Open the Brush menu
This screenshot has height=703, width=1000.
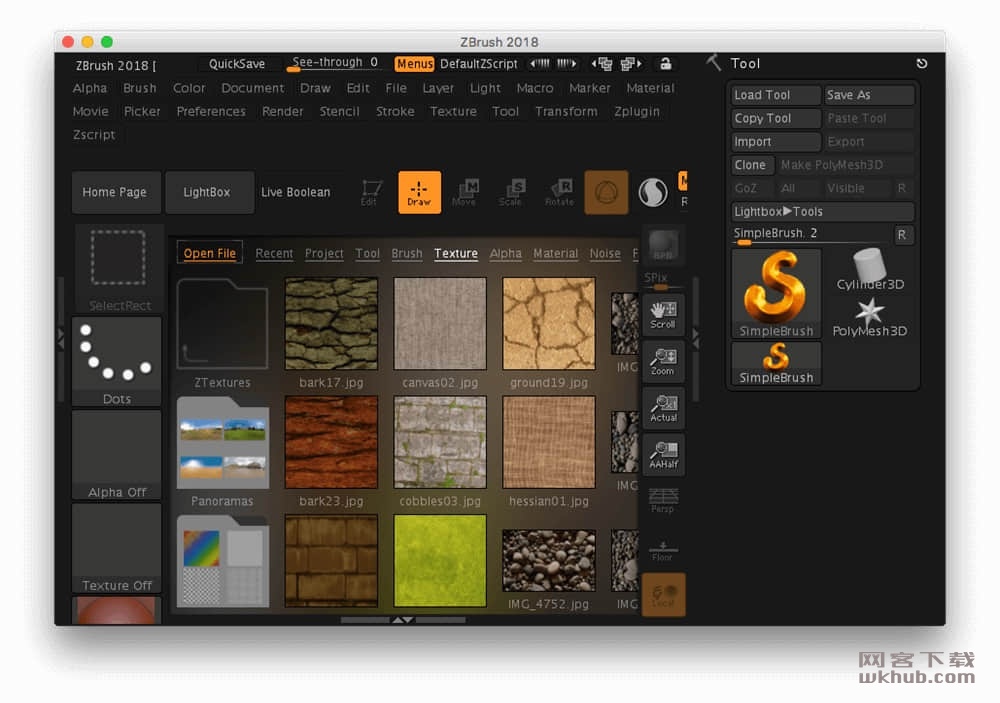point(140,88)
